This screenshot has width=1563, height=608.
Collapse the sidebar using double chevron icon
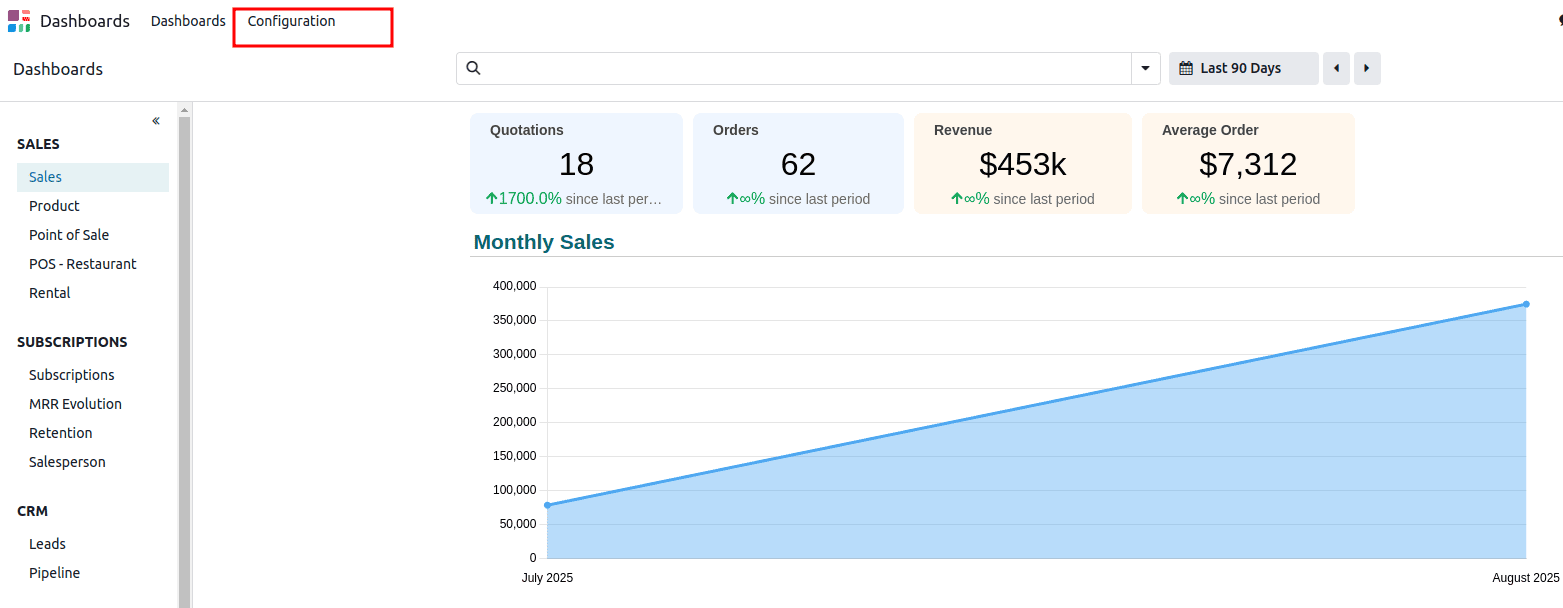coord(156,121)
